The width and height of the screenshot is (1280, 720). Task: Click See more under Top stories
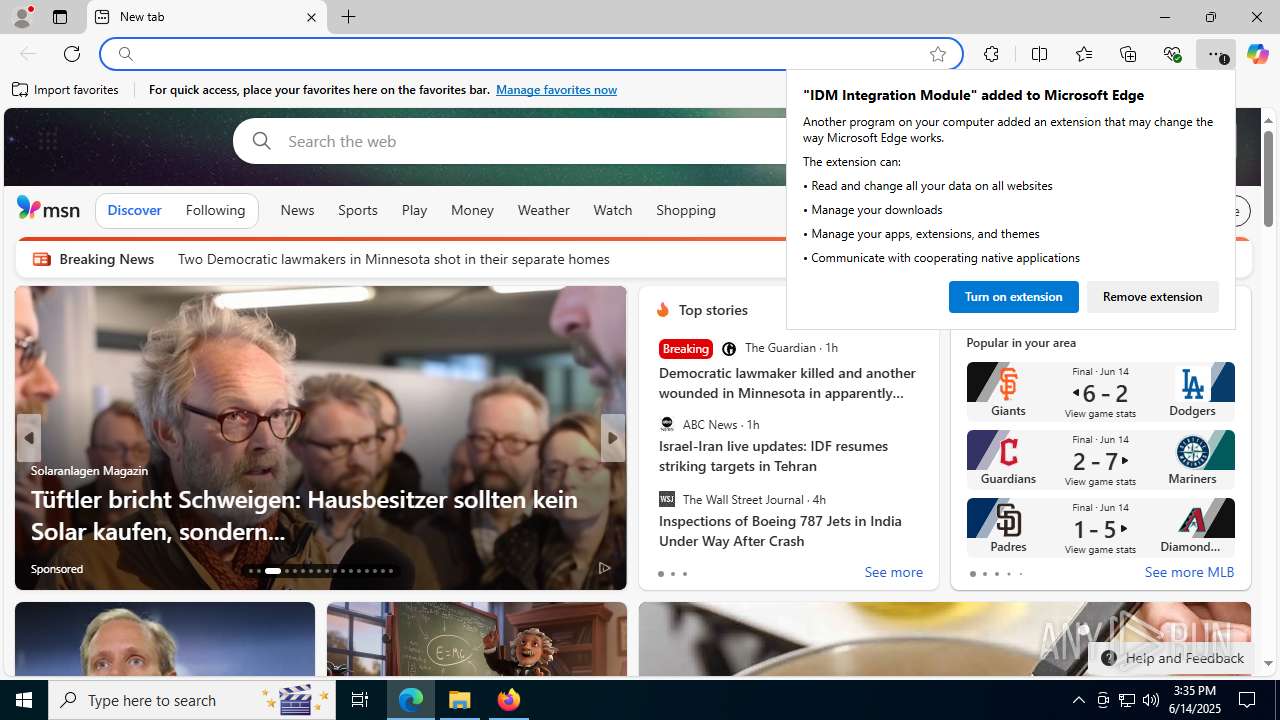click(x=893, y=573)
